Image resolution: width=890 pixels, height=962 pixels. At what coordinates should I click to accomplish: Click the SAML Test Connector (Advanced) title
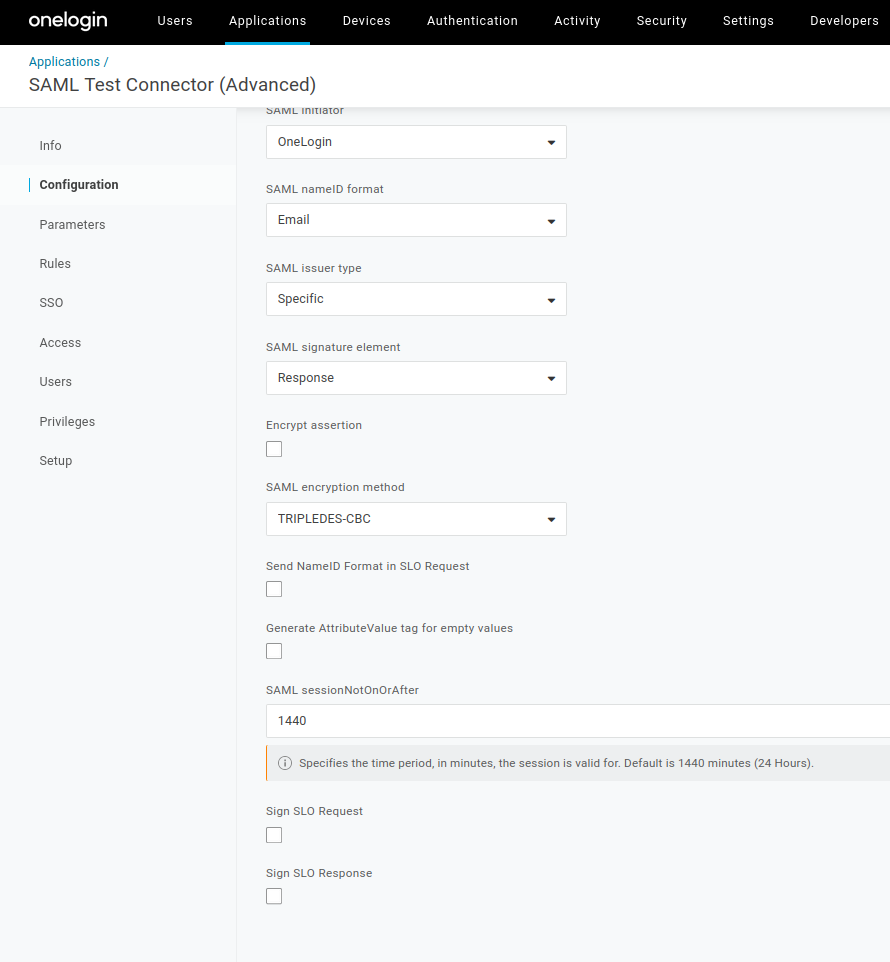coord(172,85)
